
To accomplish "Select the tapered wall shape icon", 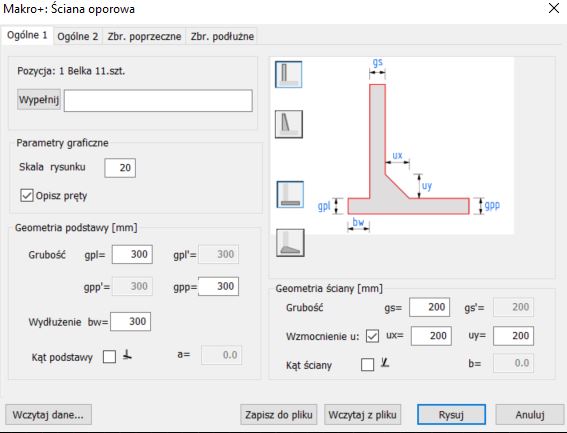I will point(289,124).
